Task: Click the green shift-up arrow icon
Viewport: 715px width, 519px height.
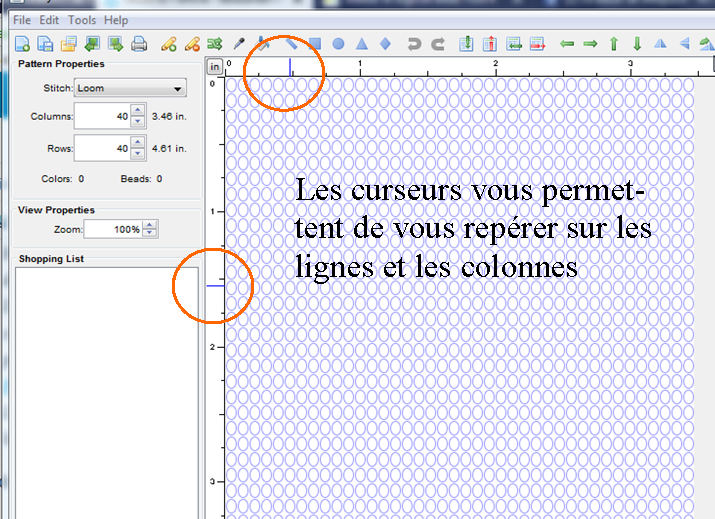Action: click(614, 43)
